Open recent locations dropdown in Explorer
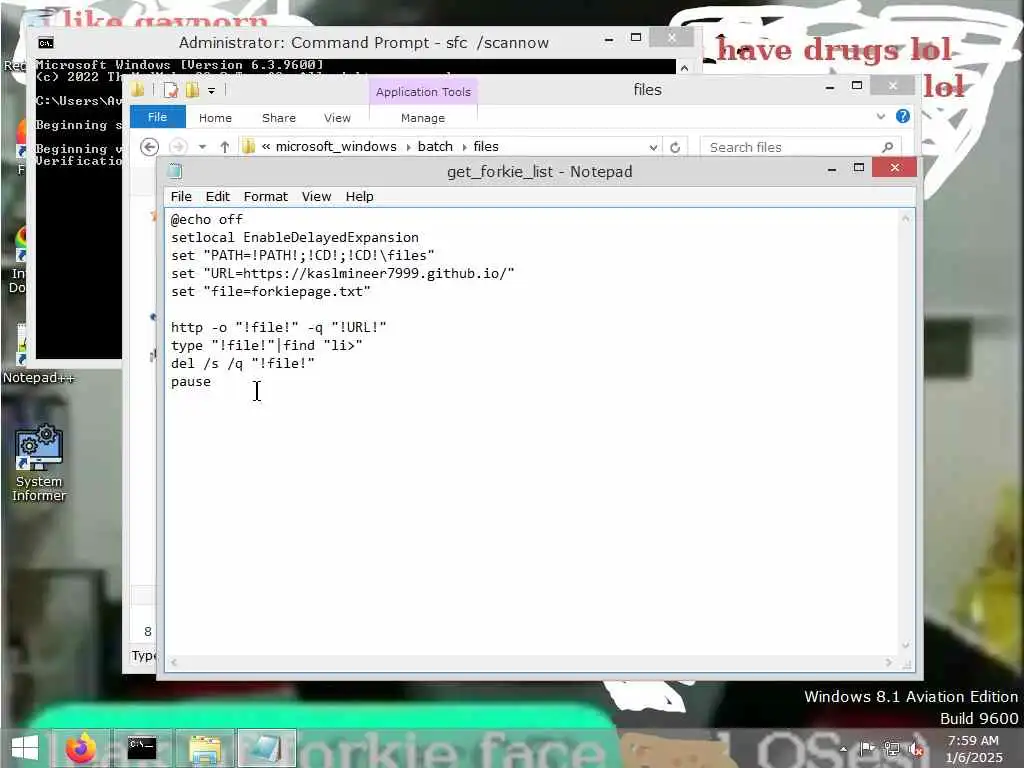This screenshot has height=768, width=1024. click(x=202, y=147)
